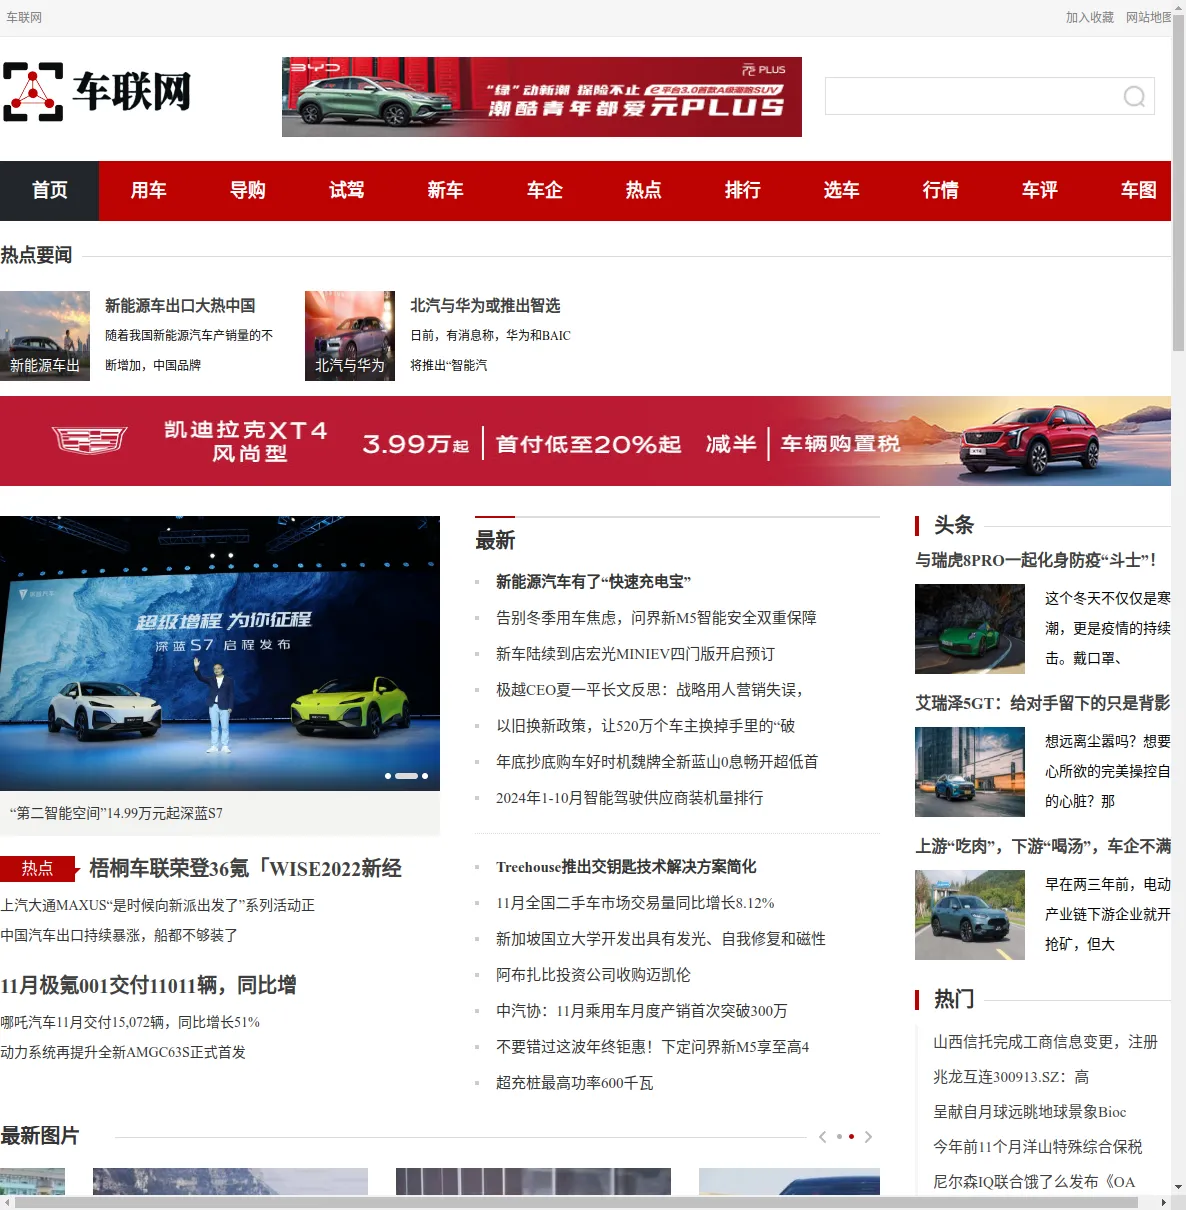Click the green sports car thumbnail
Viewport: 1186px width, 1210px height.
tap(970, 629)
